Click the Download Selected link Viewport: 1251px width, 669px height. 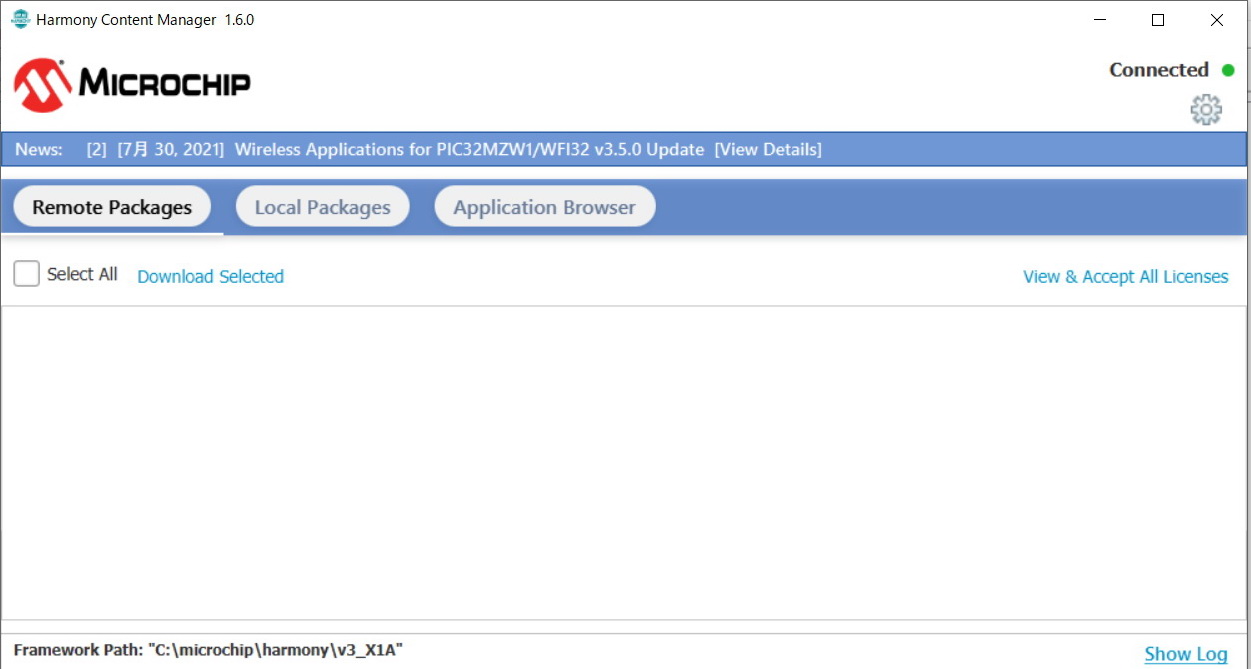pos(210,277)
